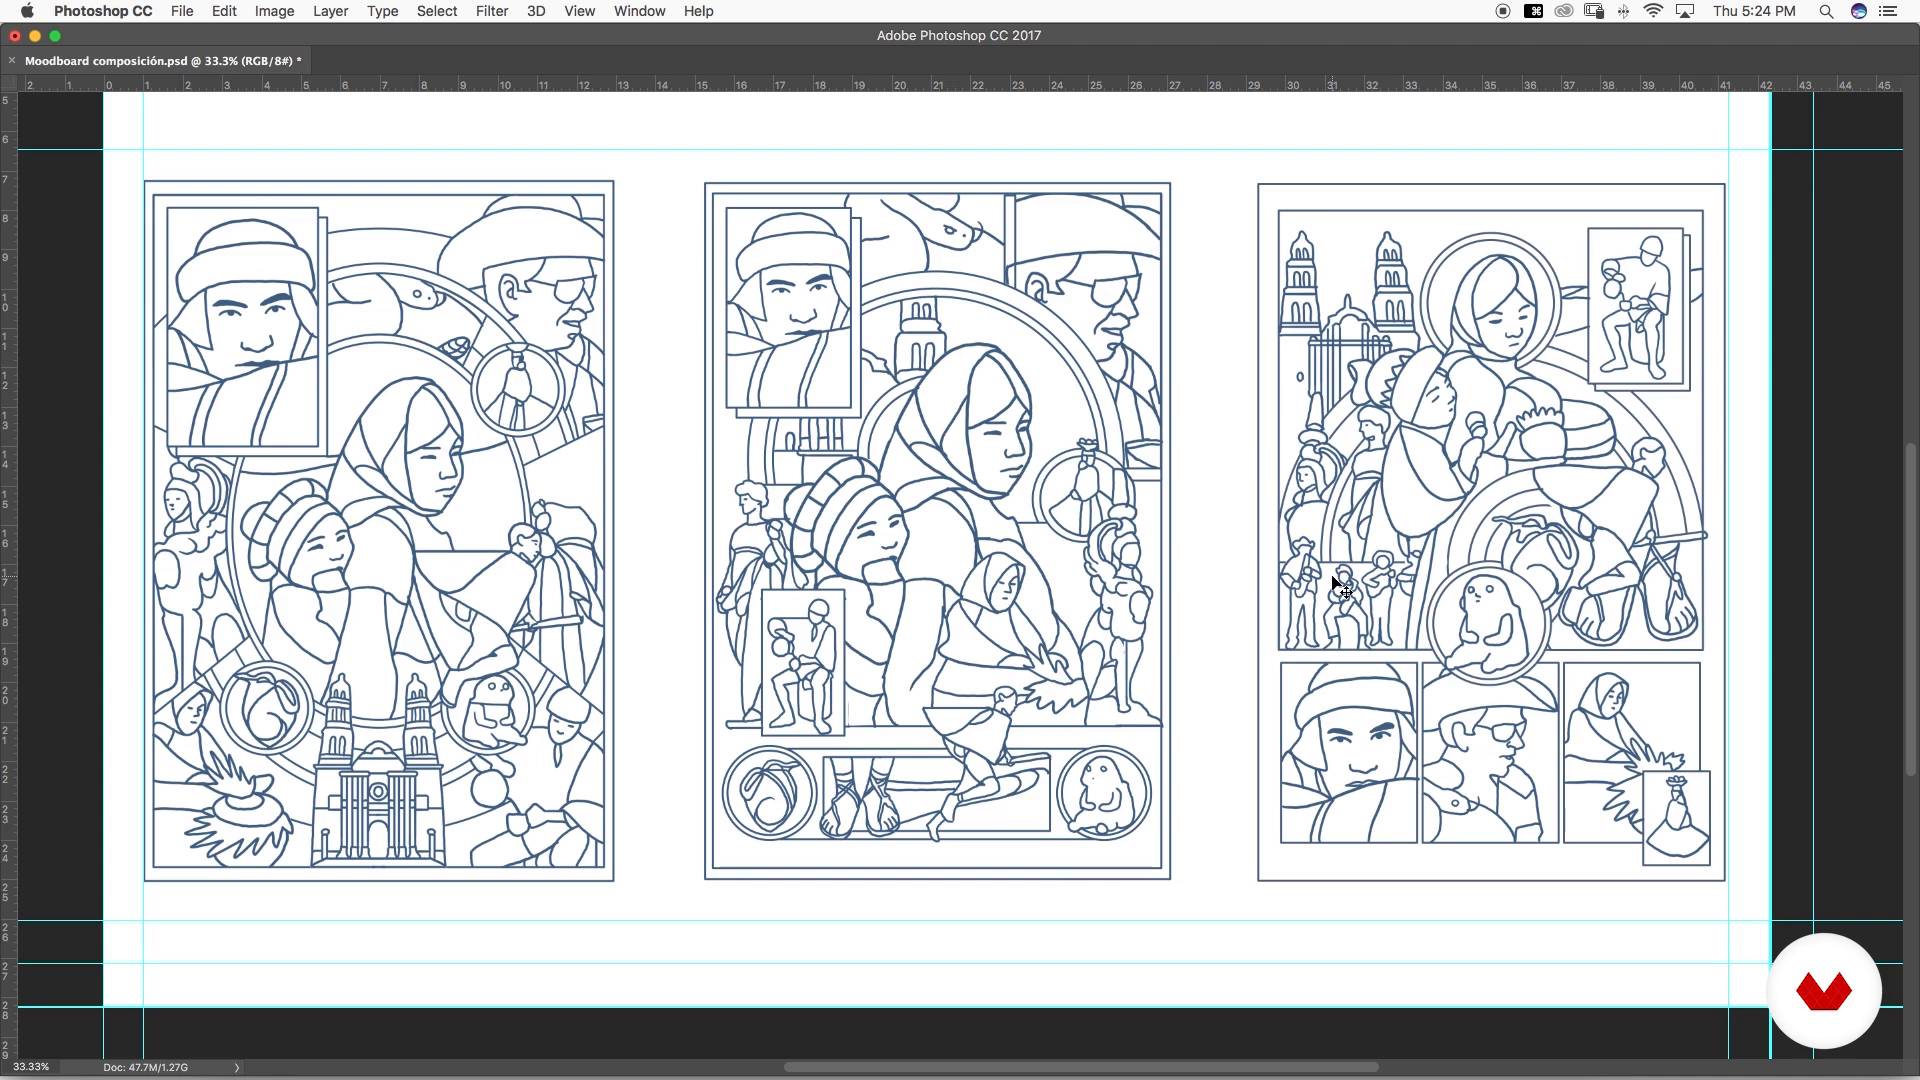Click the vertical scrollbar thumb

(x=1911, y=609)
